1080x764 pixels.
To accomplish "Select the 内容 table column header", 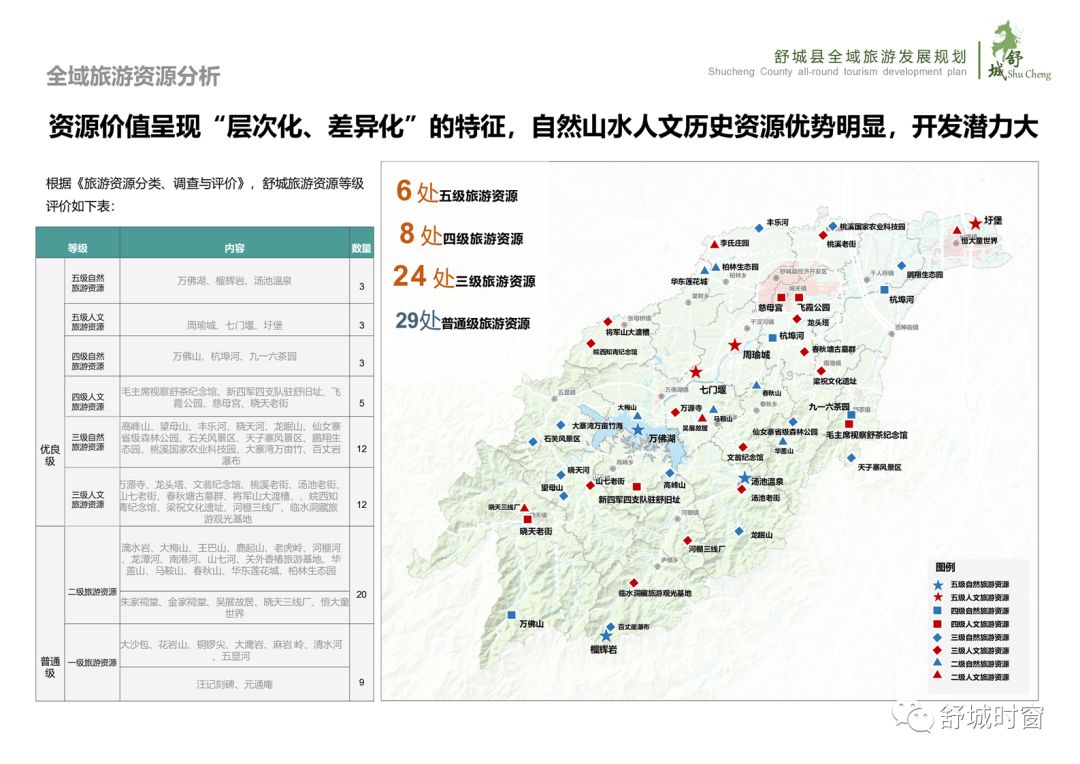I will (234, 247).
